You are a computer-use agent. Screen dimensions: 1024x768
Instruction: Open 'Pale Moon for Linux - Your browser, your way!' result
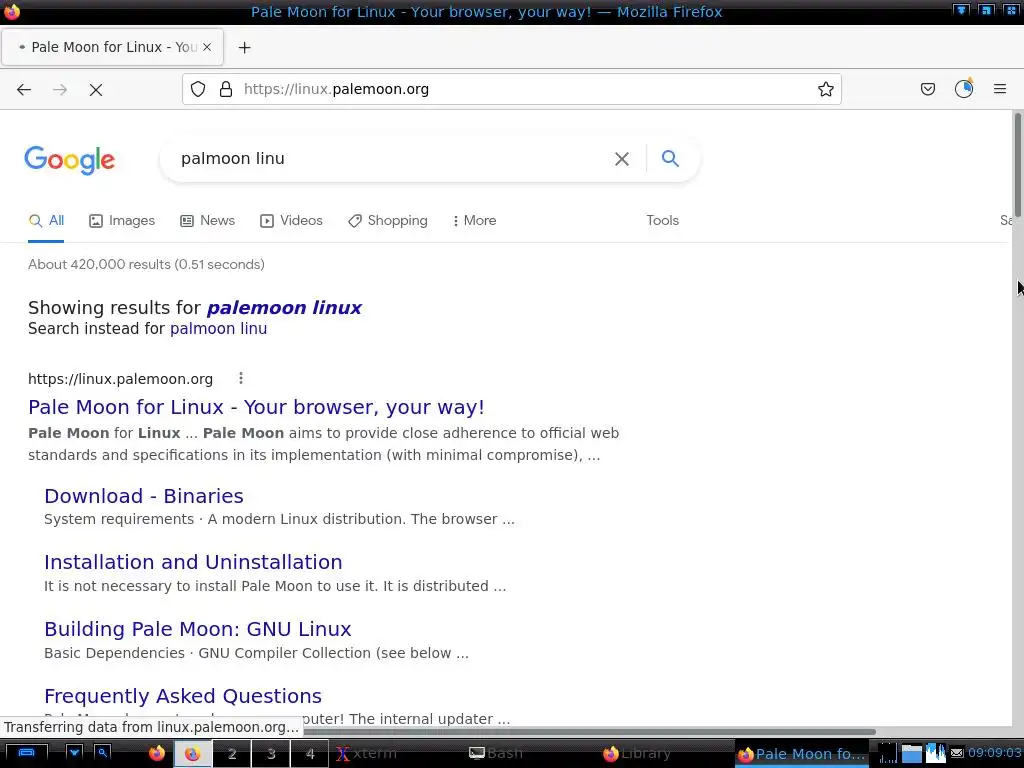256,407
